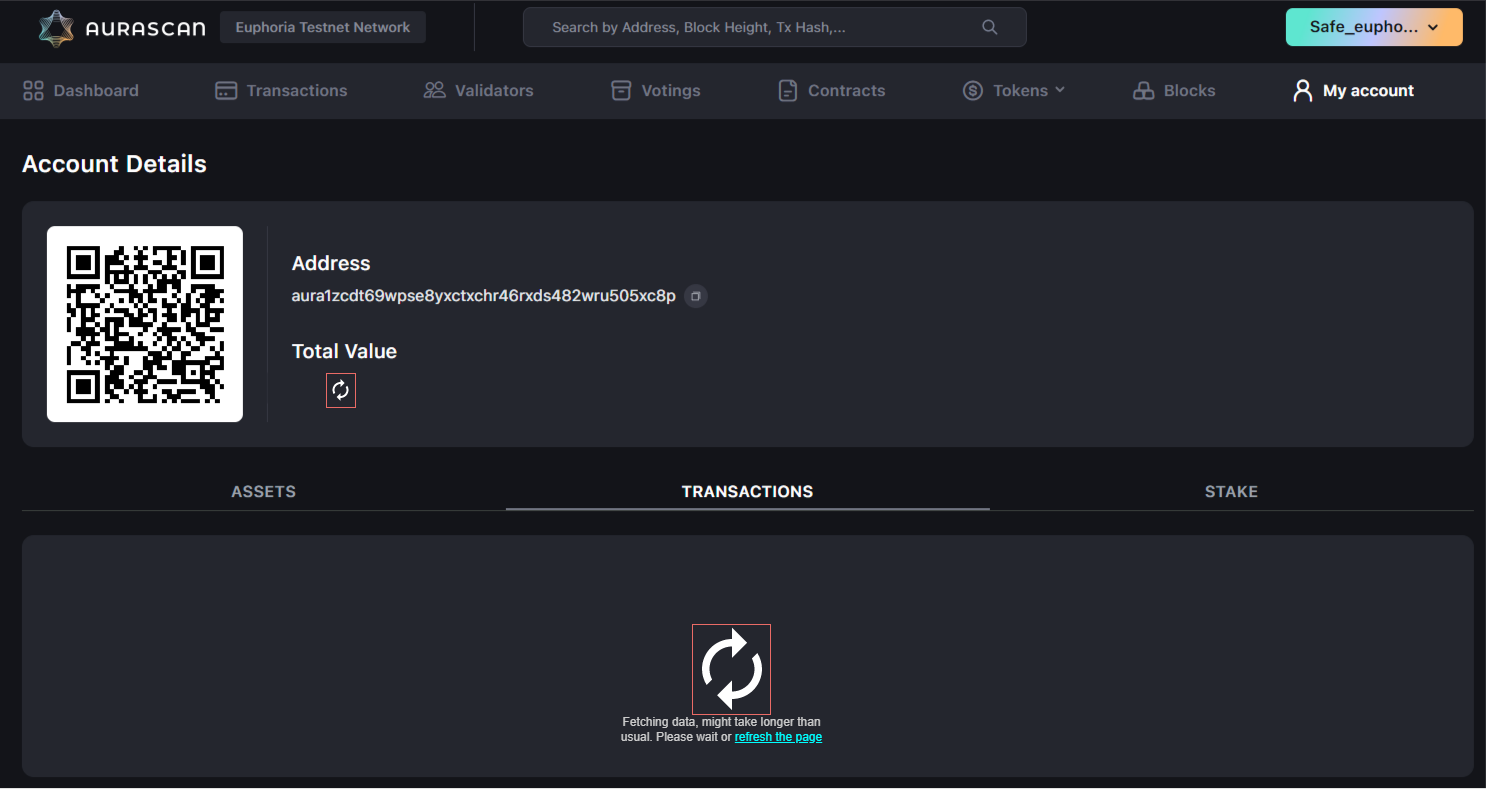1487x789 pixels.
Task: Click the refresh icon under Total Value
Action: [x=340, y=390]
